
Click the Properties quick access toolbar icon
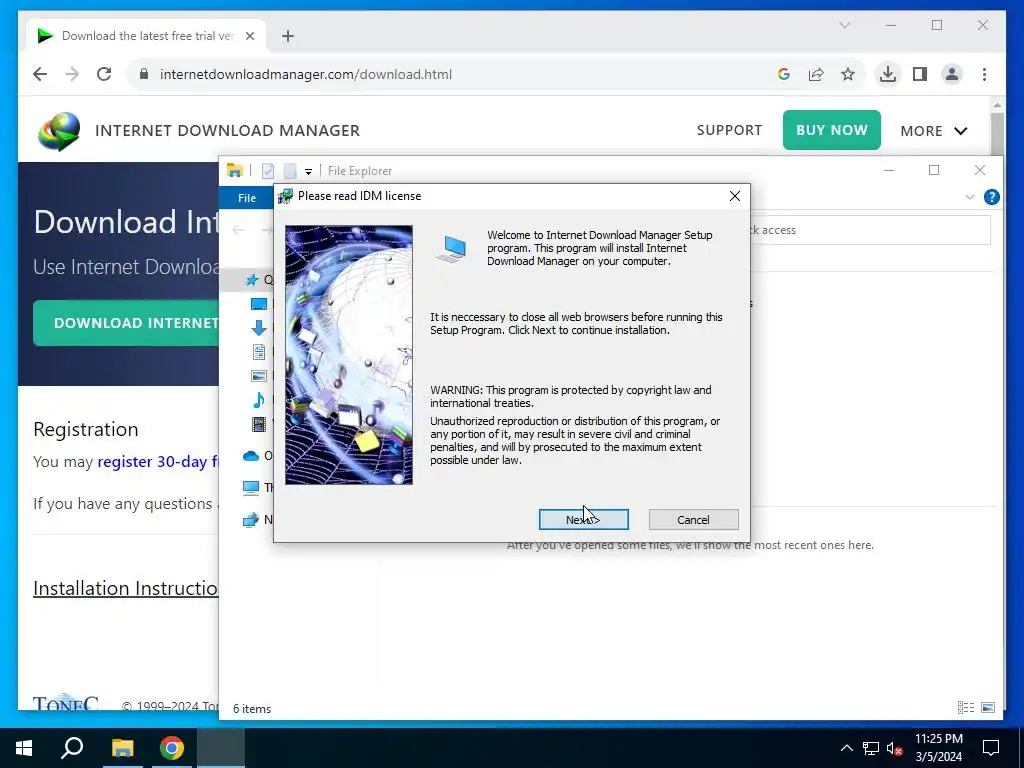(x=268, y=171)
